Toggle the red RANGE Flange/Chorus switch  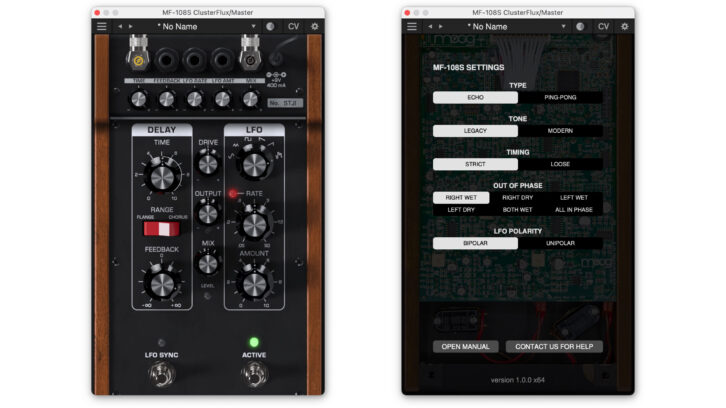161,229
